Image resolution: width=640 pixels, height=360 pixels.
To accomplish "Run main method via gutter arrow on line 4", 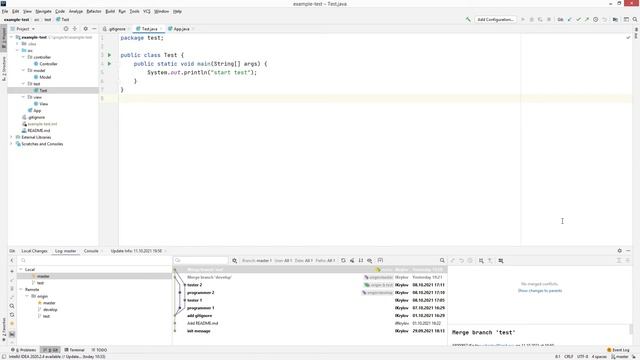I will click(x=109, y=64).
